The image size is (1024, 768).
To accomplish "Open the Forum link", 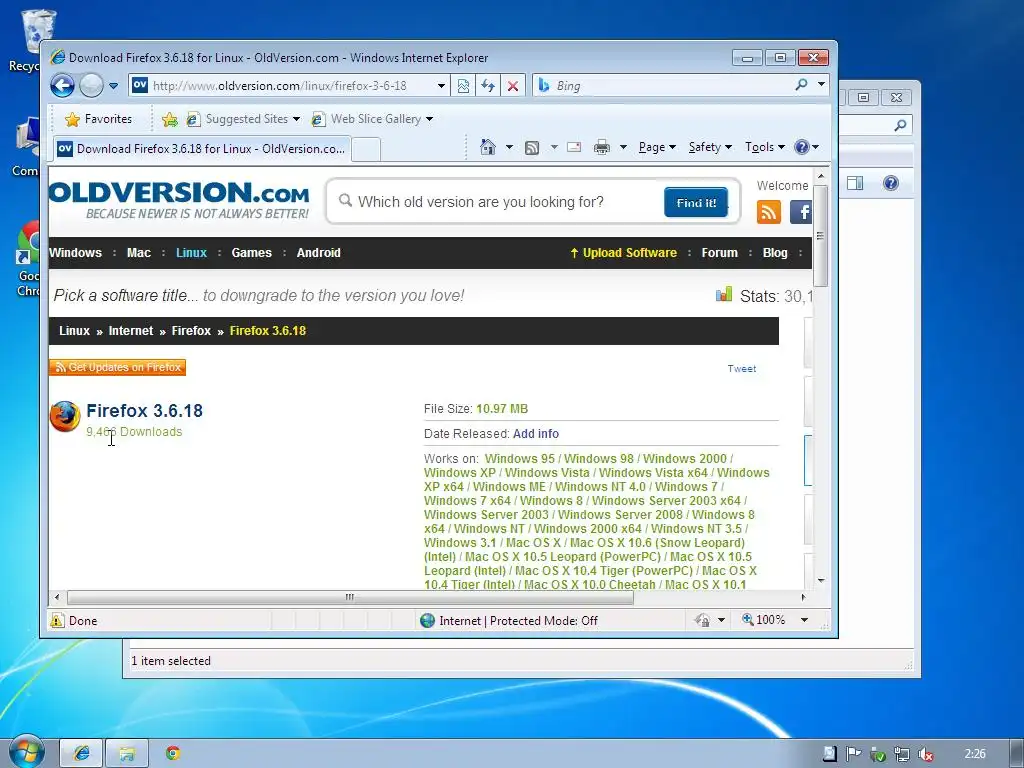I will pyautogui.click(x=720, y=253).
